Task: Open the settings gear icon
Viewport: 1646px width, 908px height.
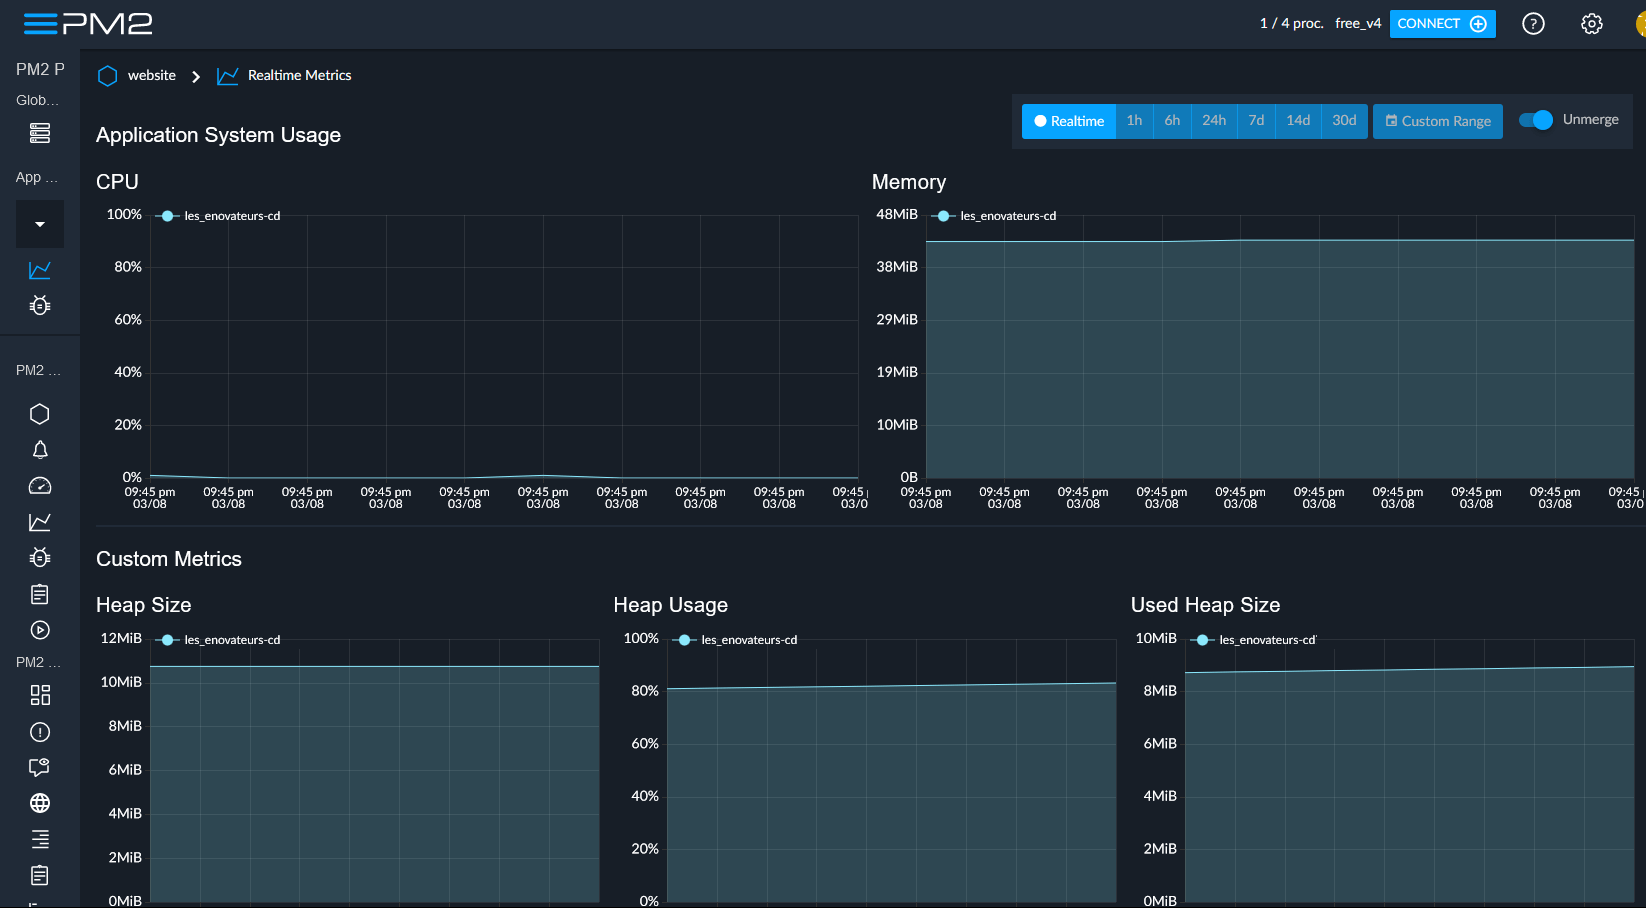Action: (1591, 24)
